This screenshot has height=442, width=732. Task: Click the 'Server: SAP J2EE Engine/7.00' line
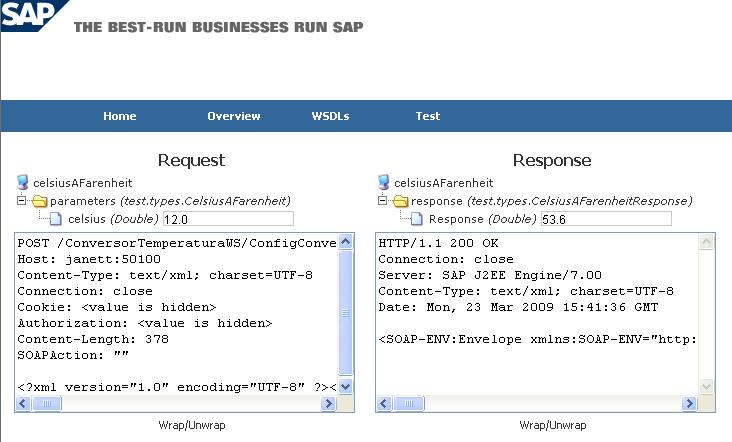pyautogui.click(x=490, y=275)
